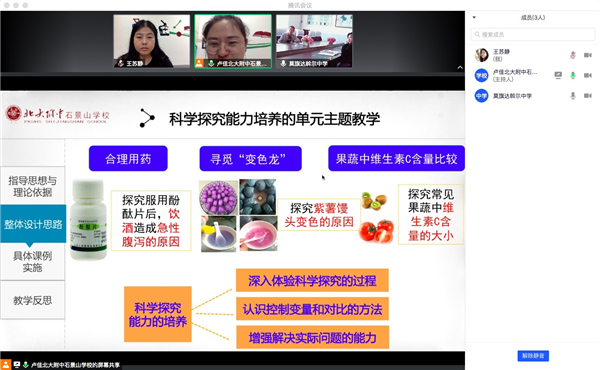Click the blue 寻觅"变色龙" button on slide

point(250,158)
